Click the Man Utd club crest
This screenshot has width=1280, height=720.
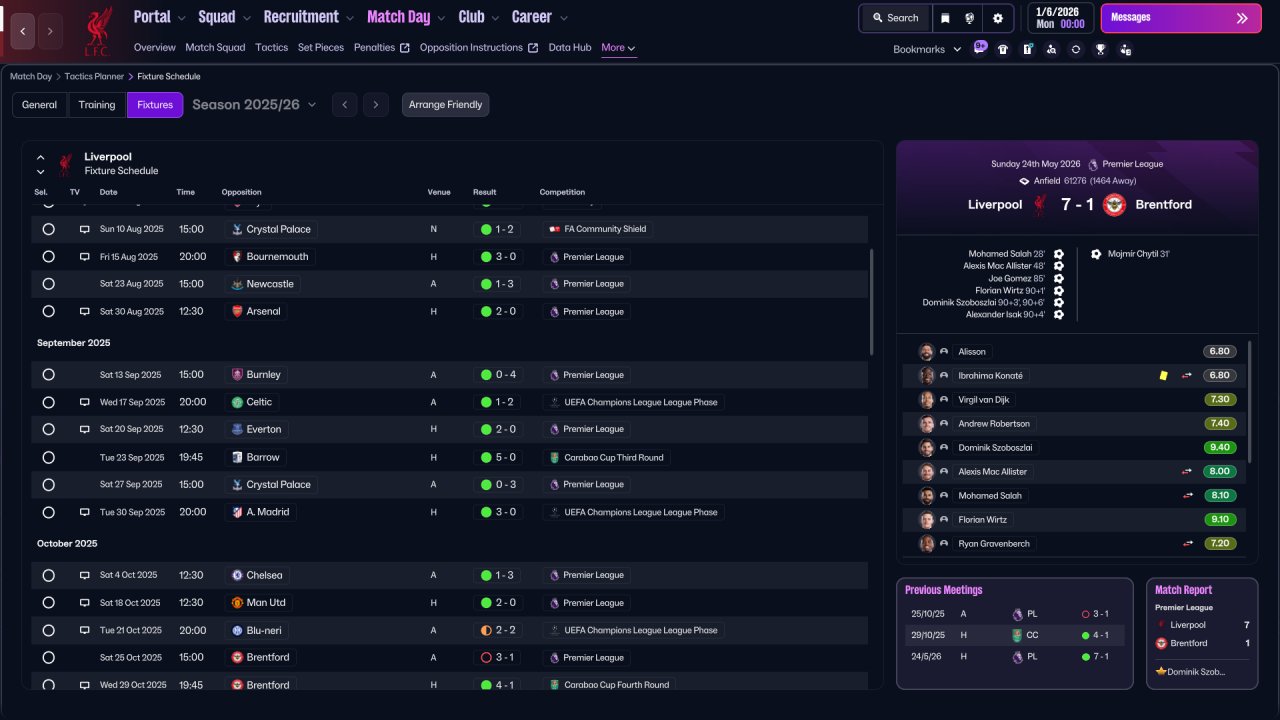(x=237, y=603)
